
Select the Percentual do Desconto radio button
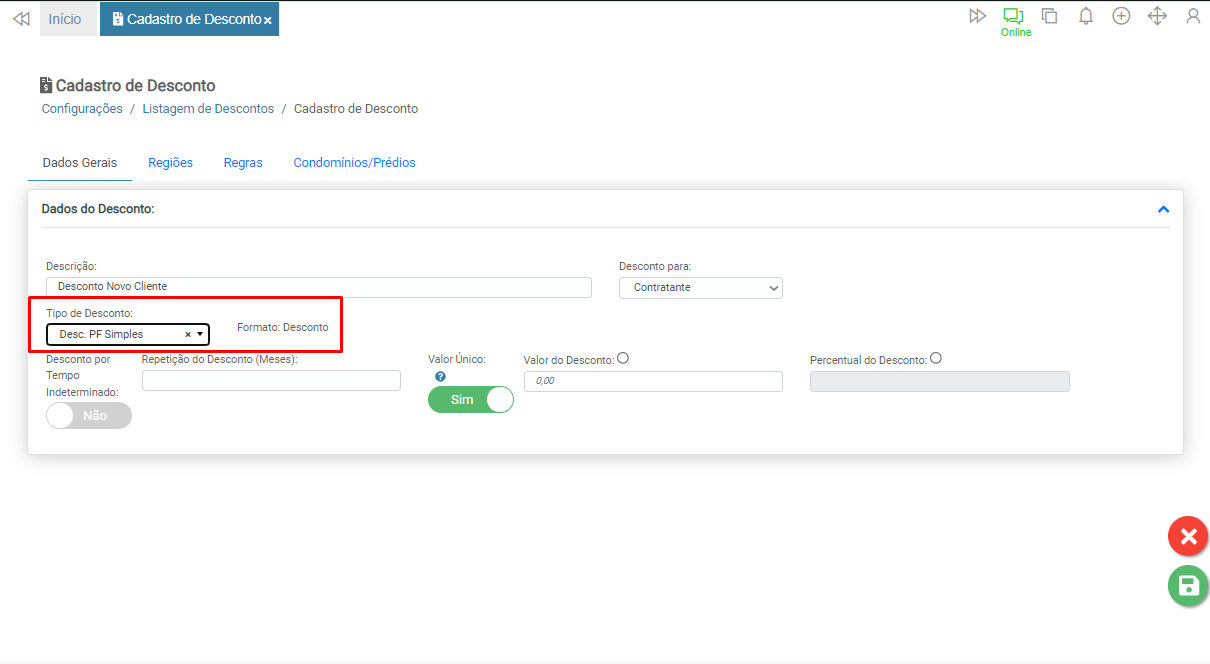pos(936,359)
